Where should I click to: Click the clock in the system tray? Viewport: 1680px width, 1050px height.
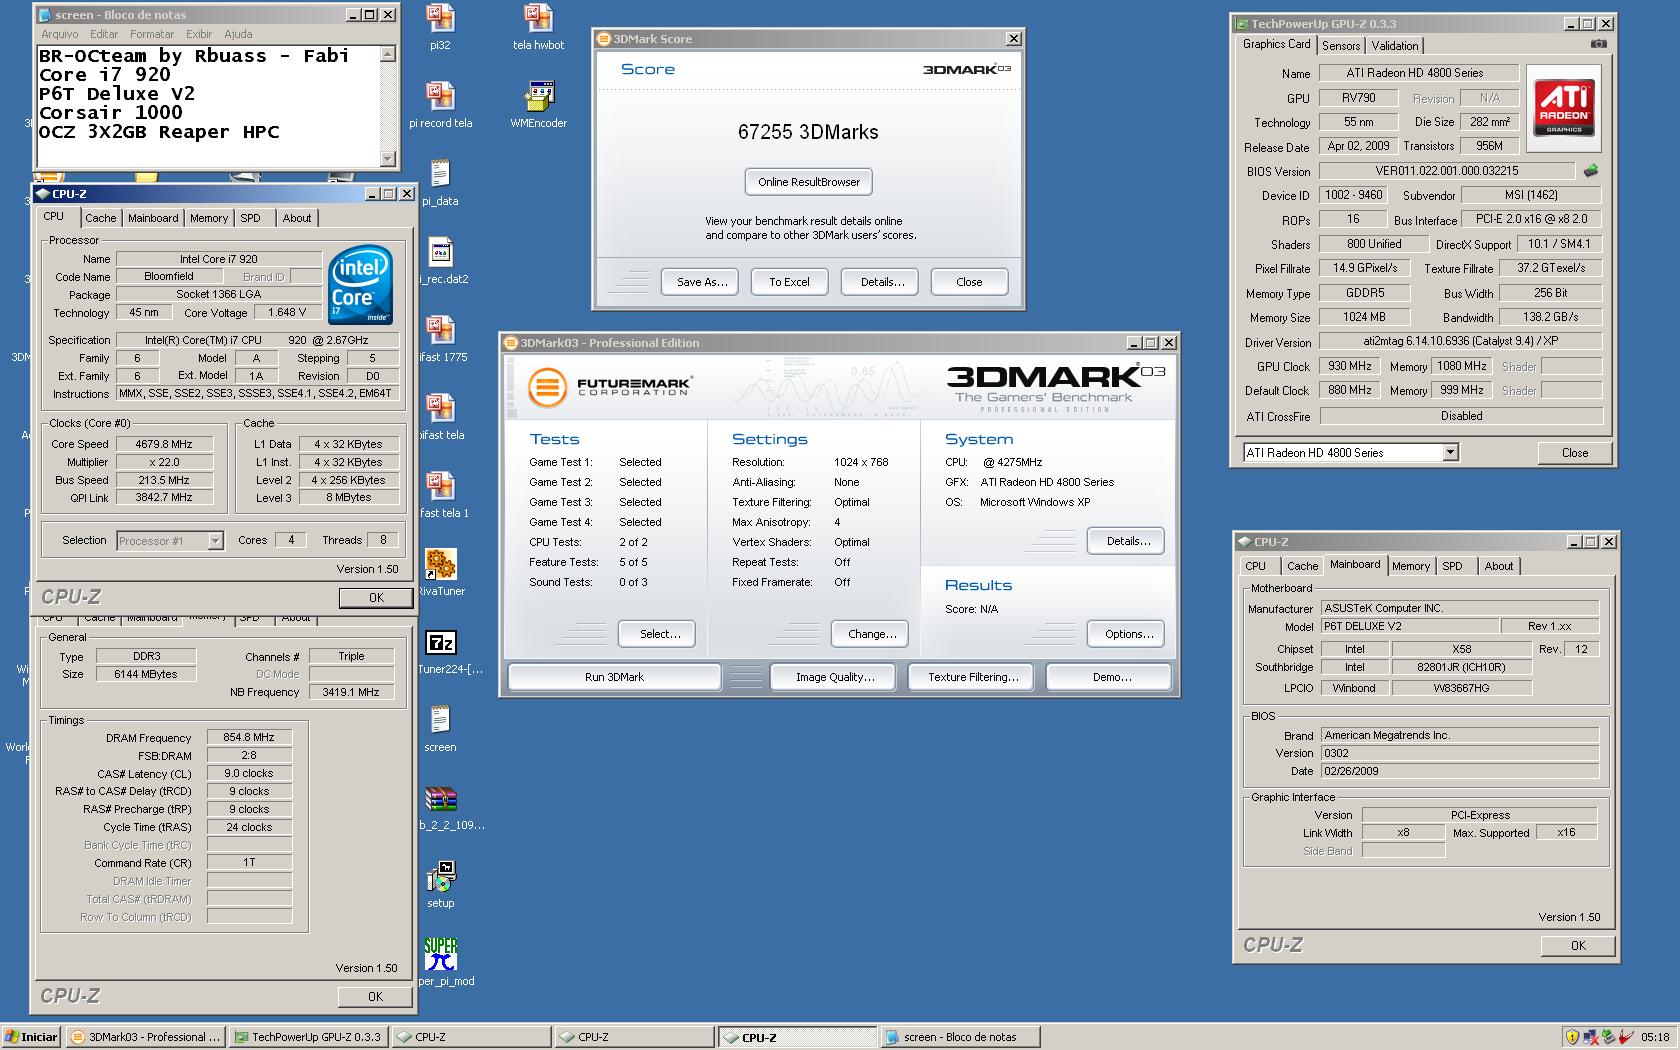(1655, 1037)
